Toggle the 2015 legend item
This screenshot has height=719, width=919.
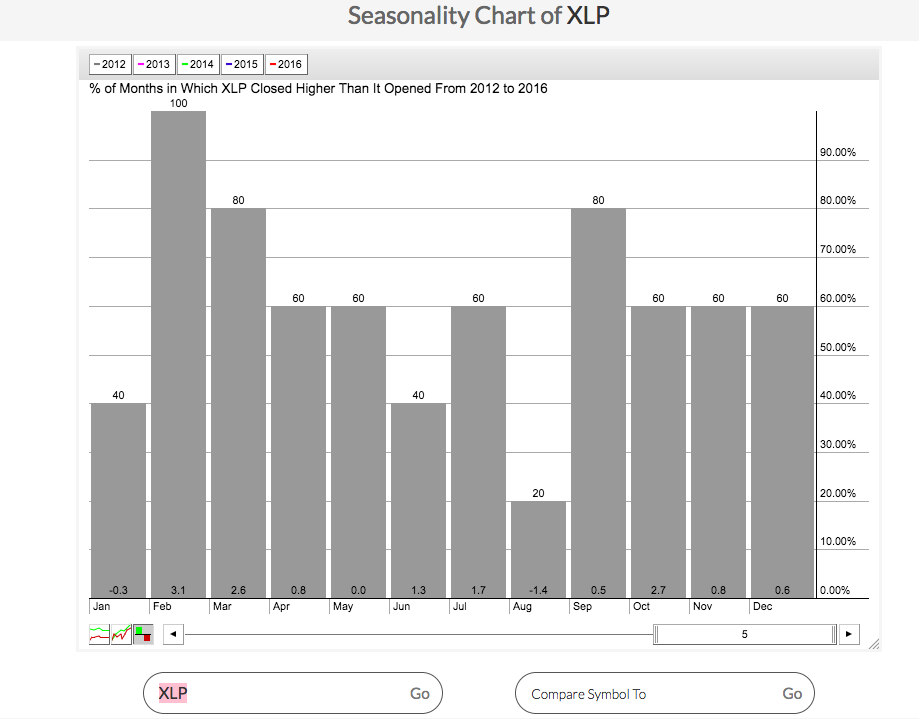pos(242,64)
